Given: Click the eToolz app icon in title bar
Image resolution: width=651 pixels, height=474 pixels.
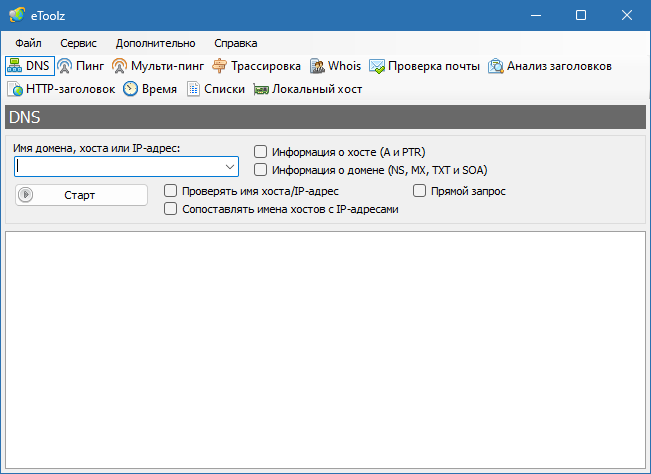Looking at the screenshot, I should click(17, 15).
